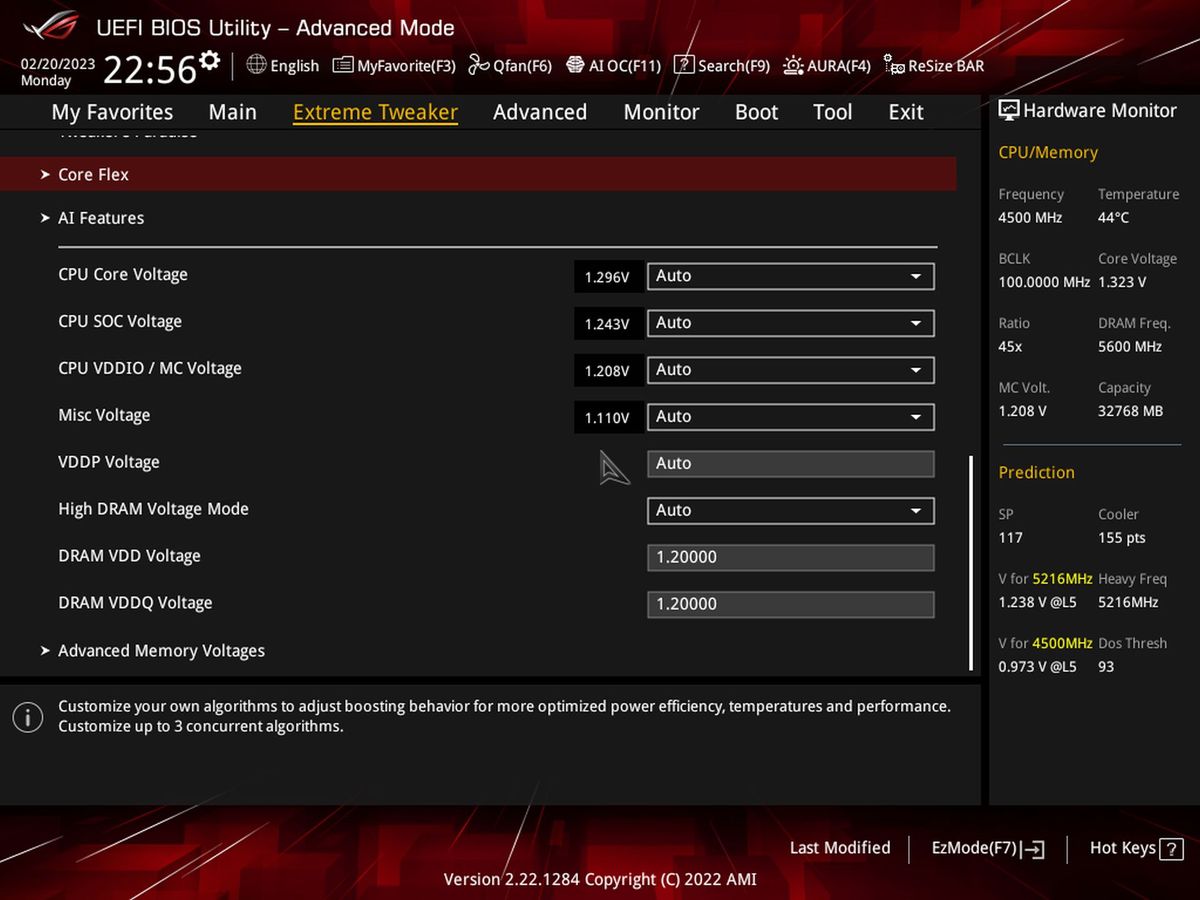Screen dimensions: 1200x900
Task: Open the Monitor tab
Action: pyautogui.click(x=661, y=112)
